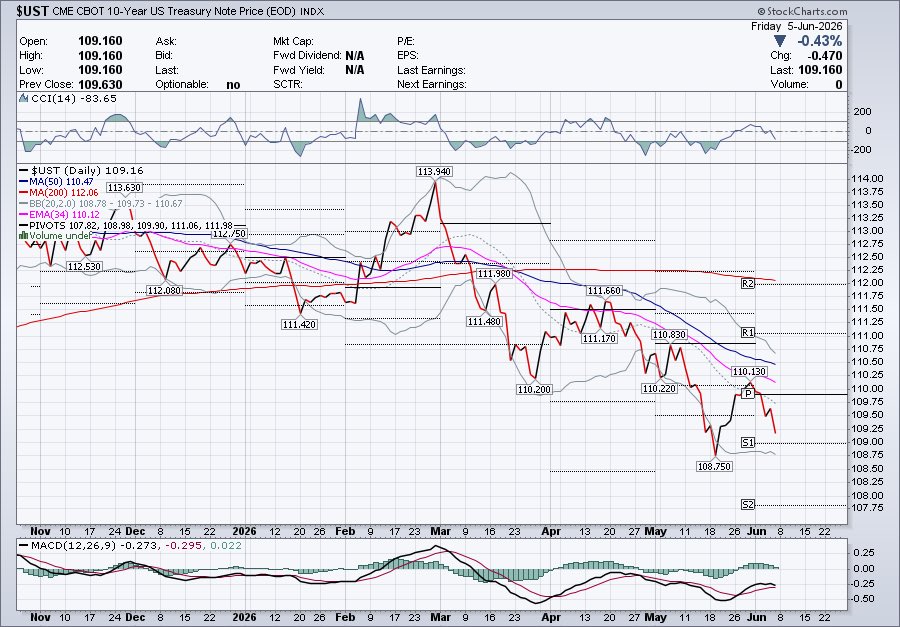Click the P/E label

(406, 41)
